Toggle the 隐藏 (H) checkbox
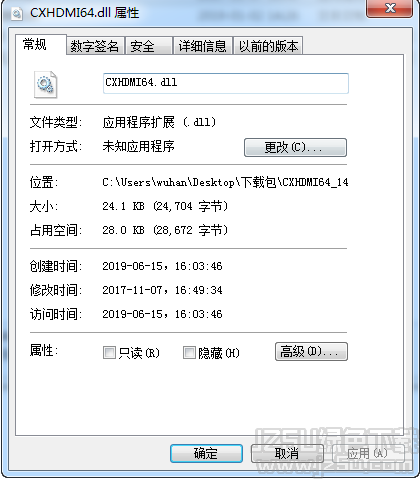This screenshot has height=479, width=420. tap(189, 352)
